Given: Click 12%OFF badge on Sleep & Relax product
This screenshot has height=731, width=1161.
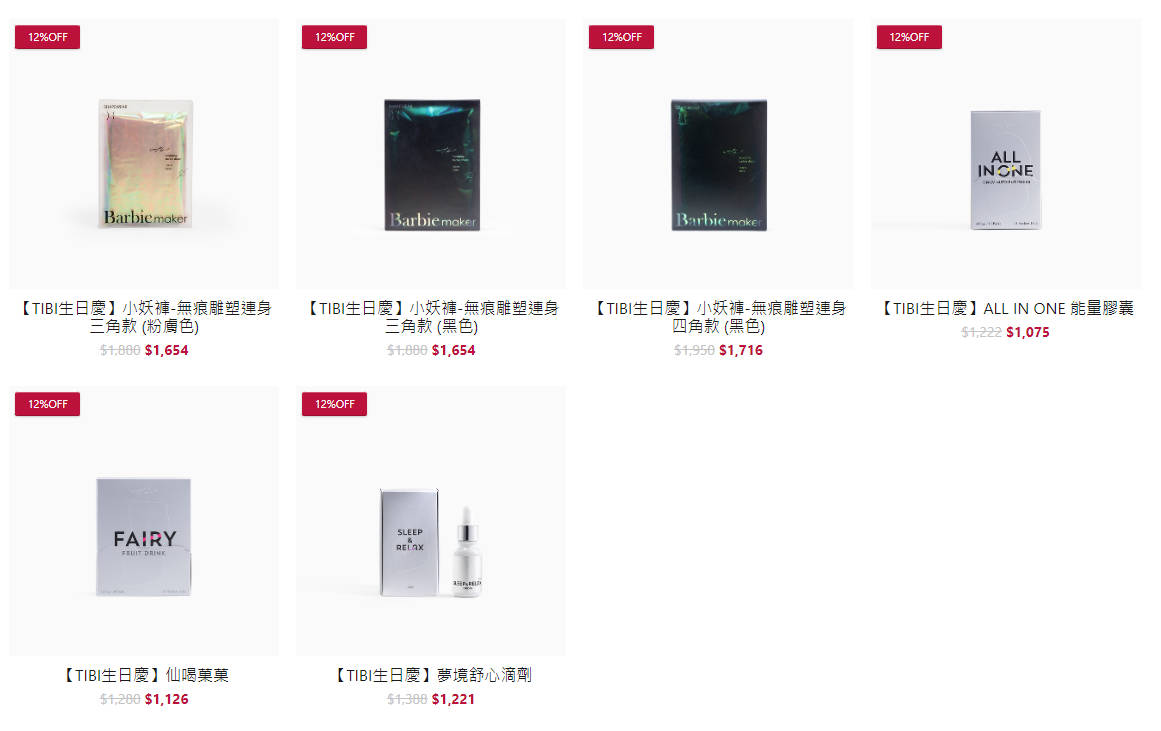Looking at the screenshot, I should (x=335, y=404).
